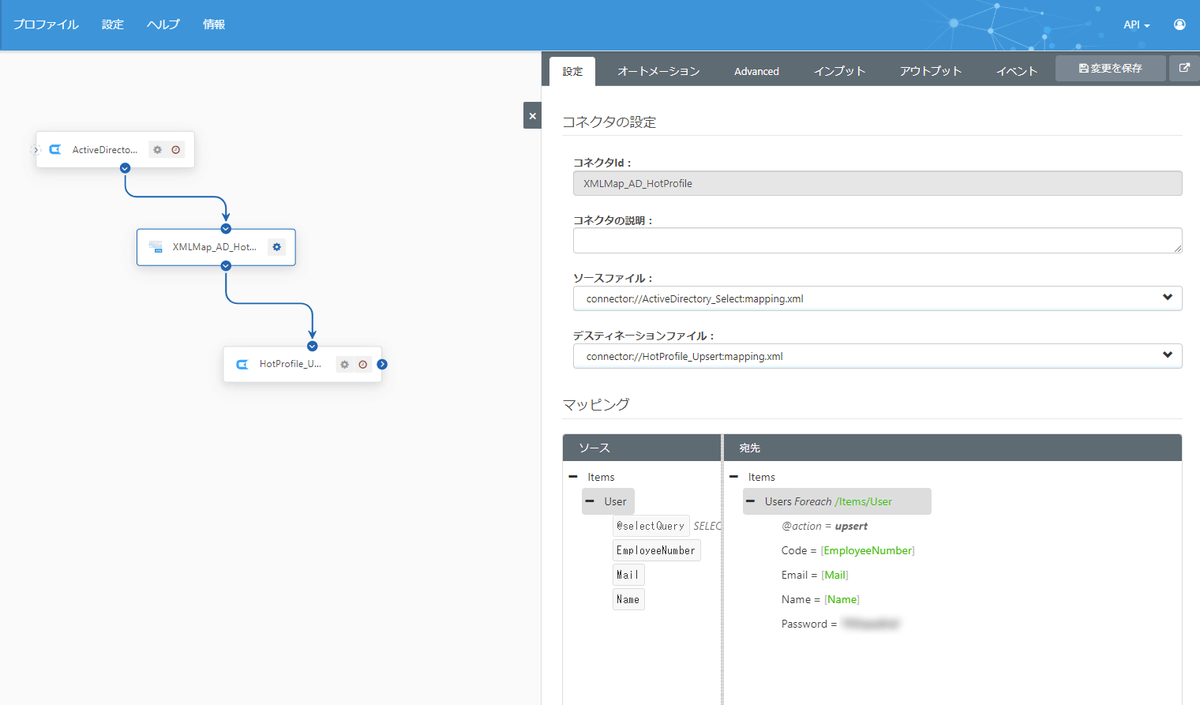Open the API dropdown menu
This screenshot has width=1200, height=705.
(1137, 24)
